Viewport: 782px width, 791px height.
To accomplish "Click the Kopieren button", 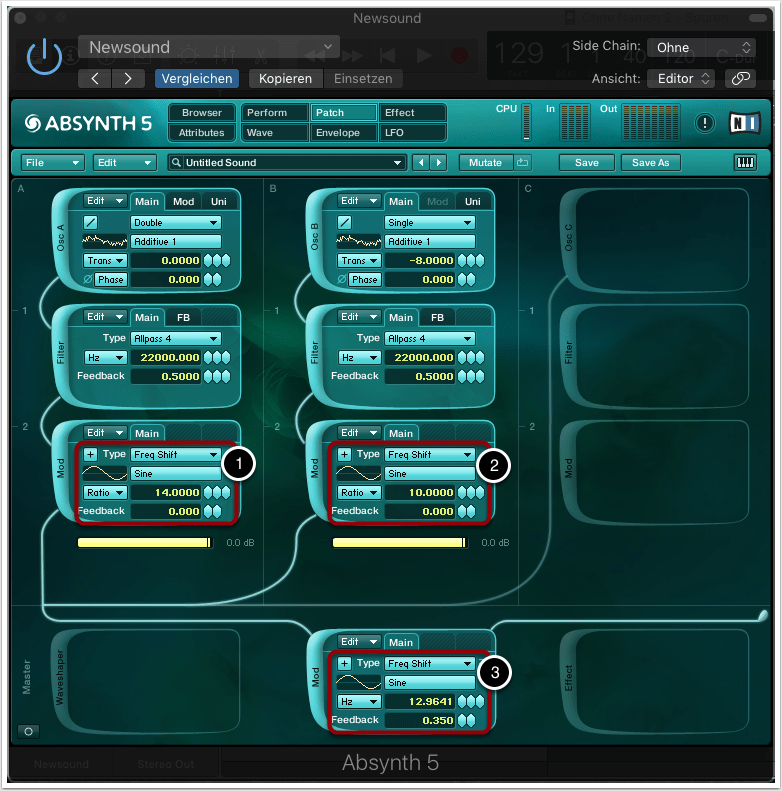I will pos(285,79).
